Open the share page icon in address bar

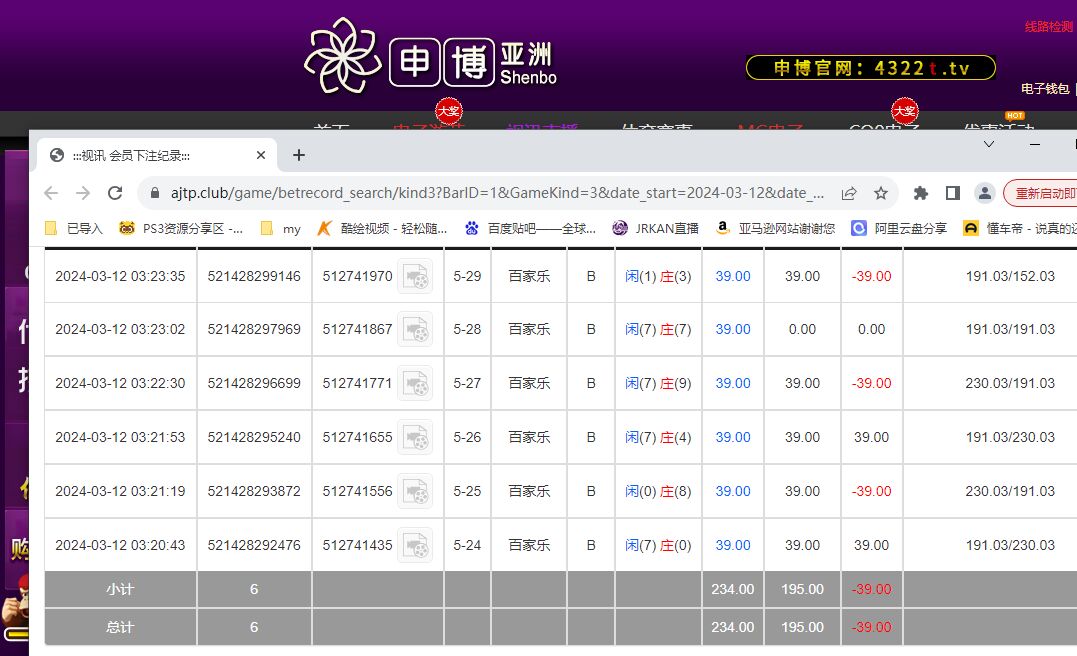pyautogui.click(x=849, y=193)
